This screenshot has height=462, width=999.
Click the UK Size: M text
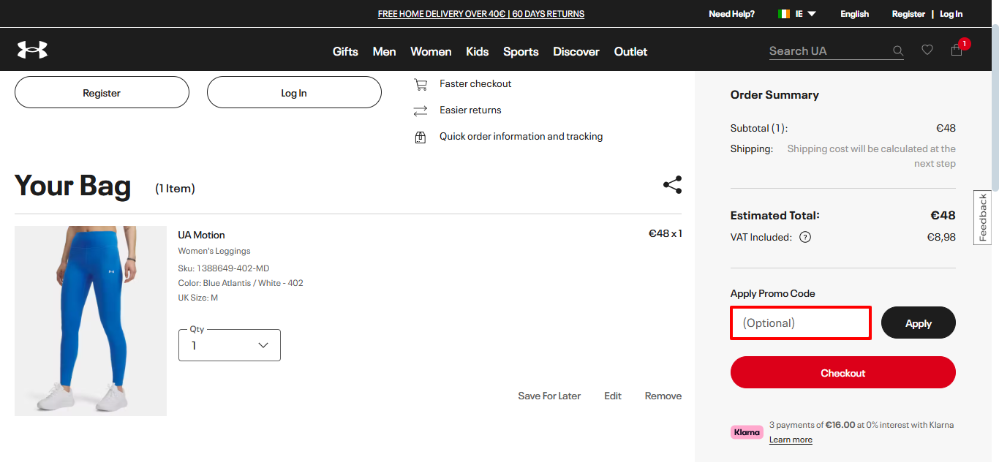[198, 298]
